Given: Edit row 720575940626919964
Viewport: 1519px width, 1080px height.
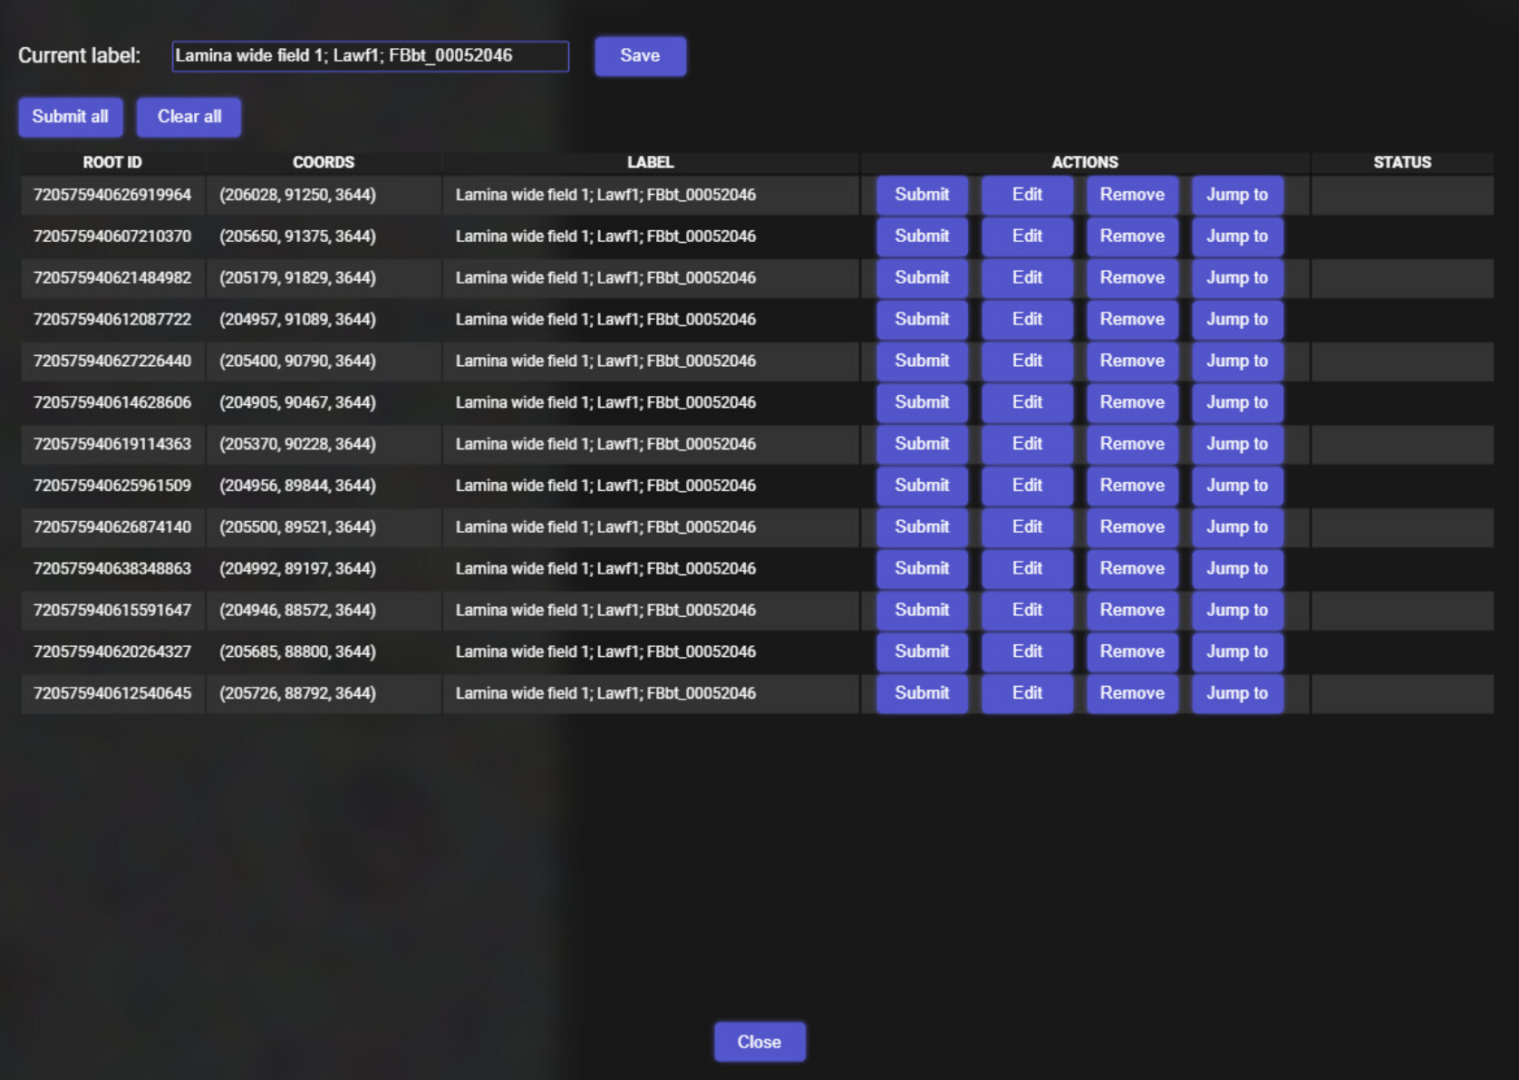Looking at the screenshot, I should (x=1027, y=195).
